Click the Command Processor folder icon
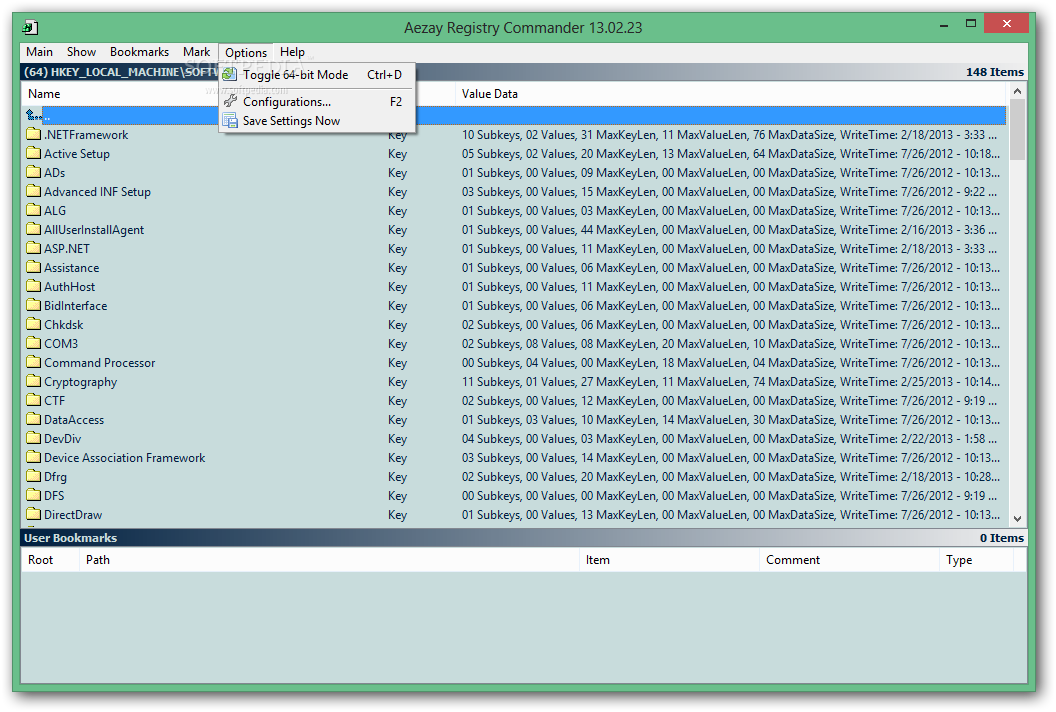The height and width of the screenshot is (712, 1056). pos(34,362)
